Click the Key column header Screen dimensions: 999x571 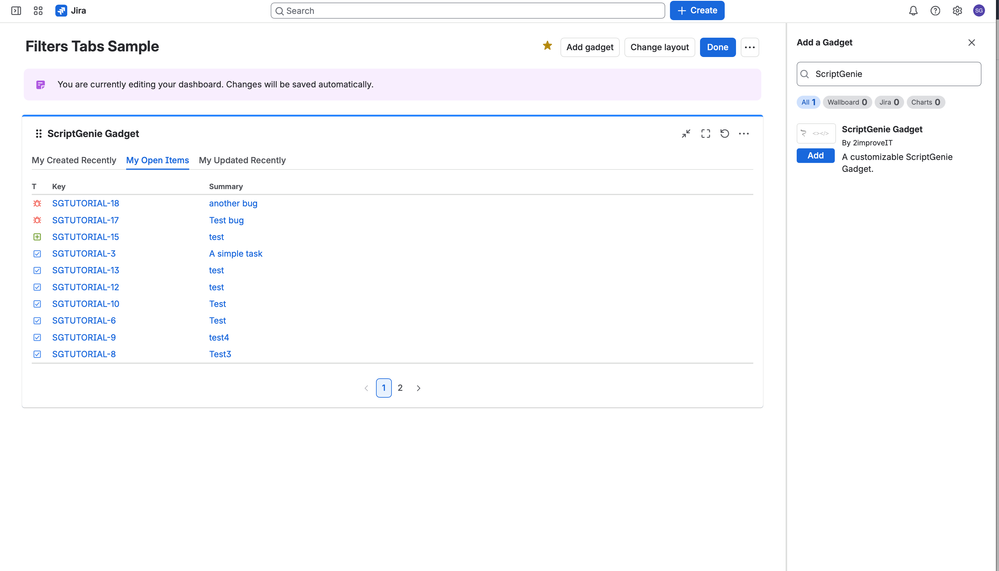coord(59,187)
